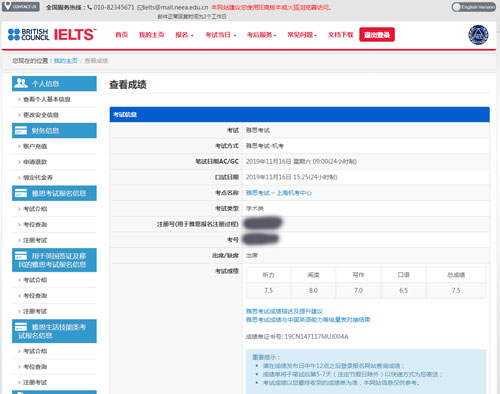Viewport: 500px width, 394px height.
Task: Click the 个人信息 sidebar header
Action: [54, 83]
